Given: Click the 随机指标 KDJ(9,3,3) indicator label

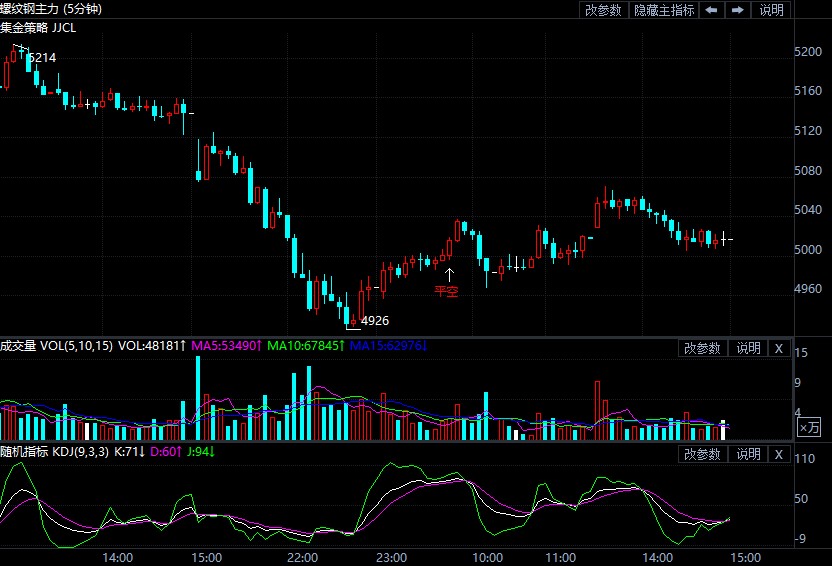Looking at the screenshot, I should 54,453.
